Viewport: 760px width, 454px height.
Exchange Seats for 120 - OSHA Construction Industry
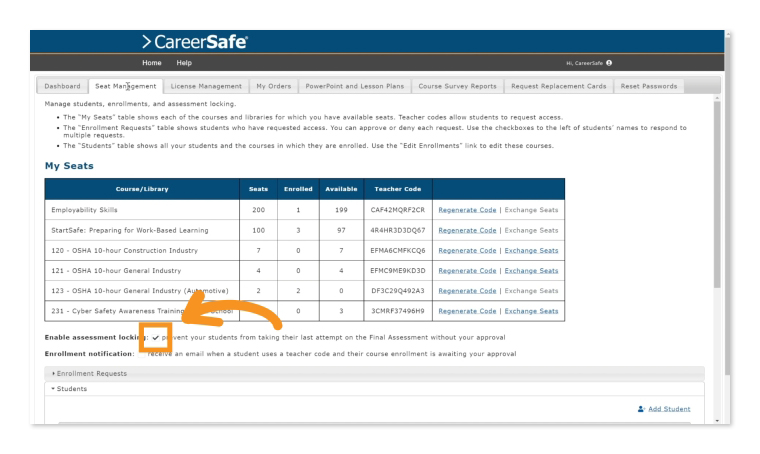pyautogui.click(x=531, y=250)
